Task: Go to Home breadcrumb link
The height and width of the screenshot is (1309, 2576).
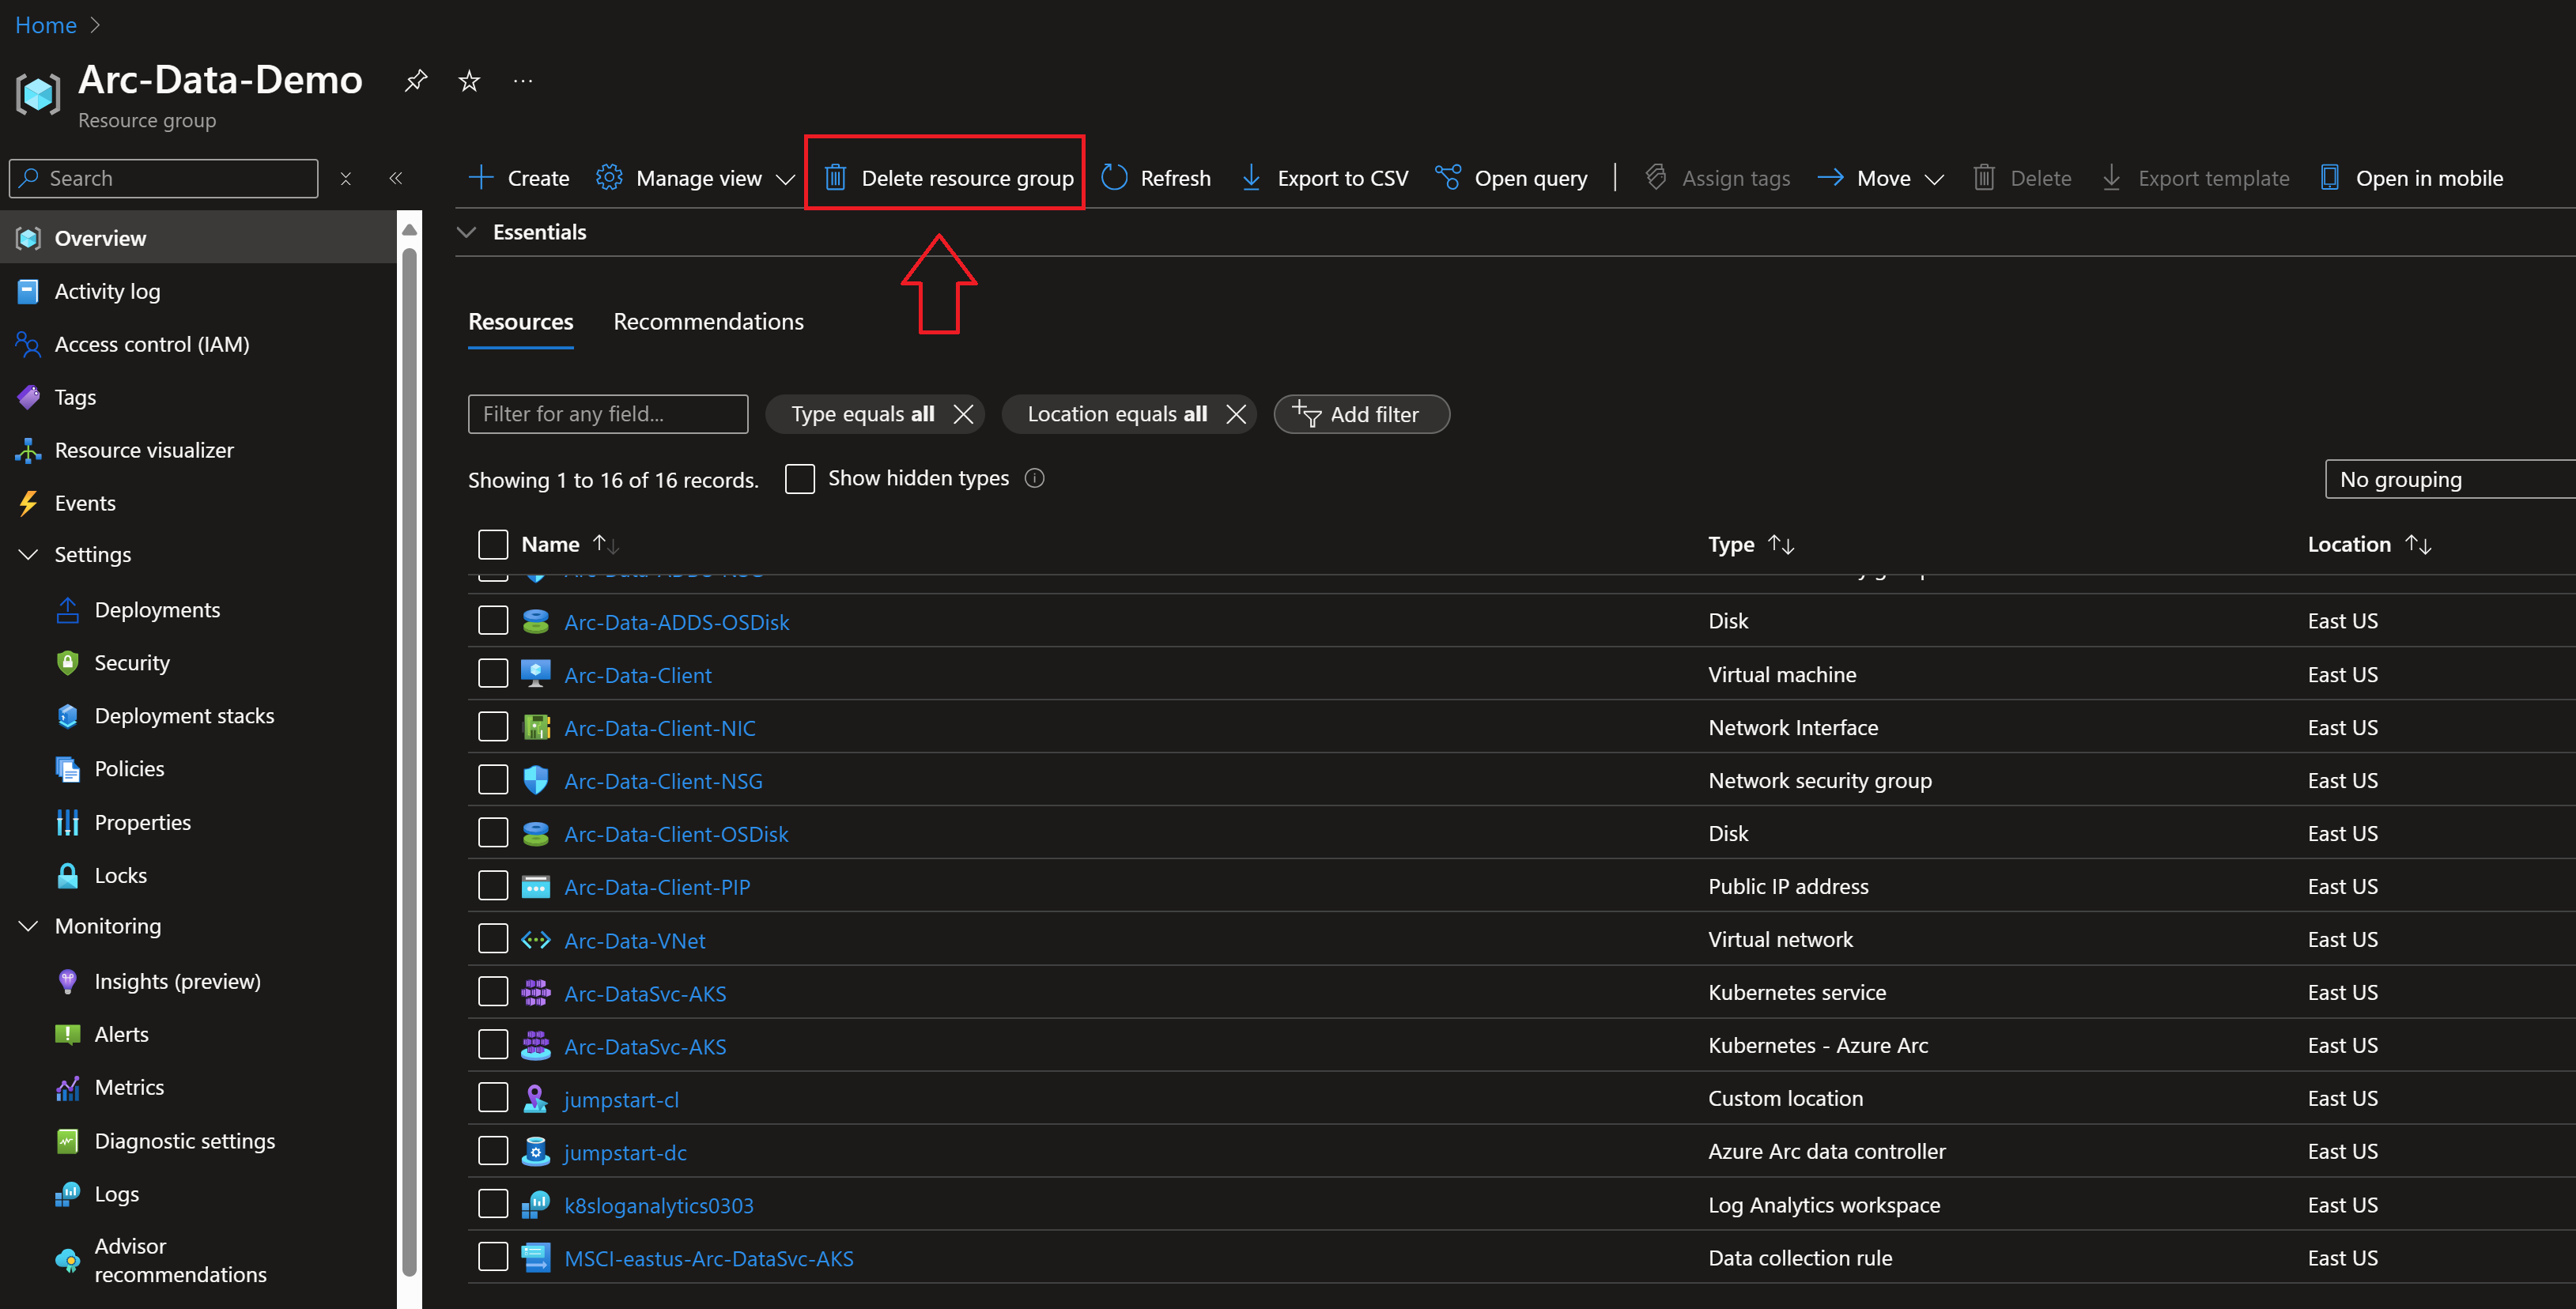Action: pos(46,25)
